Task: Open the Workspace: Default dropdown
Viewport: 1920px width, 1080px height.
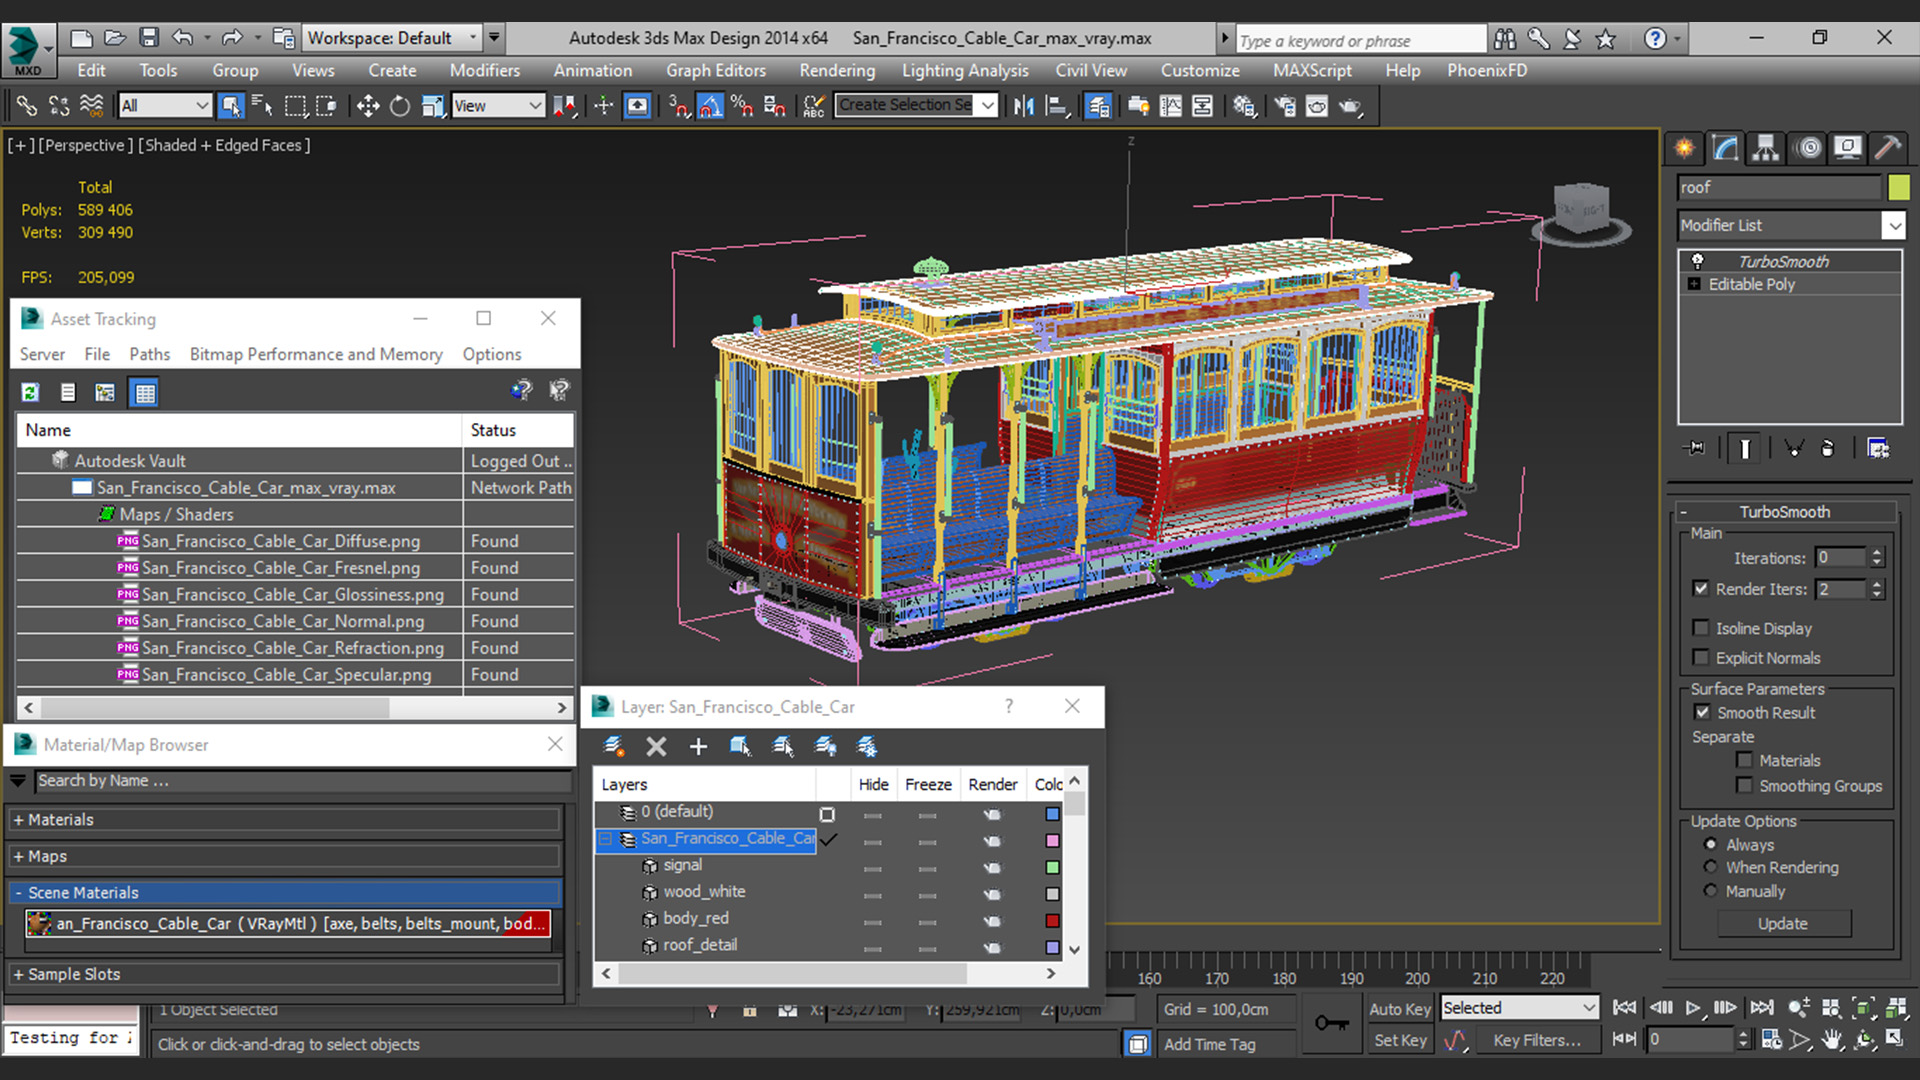Action: [393, 38]
